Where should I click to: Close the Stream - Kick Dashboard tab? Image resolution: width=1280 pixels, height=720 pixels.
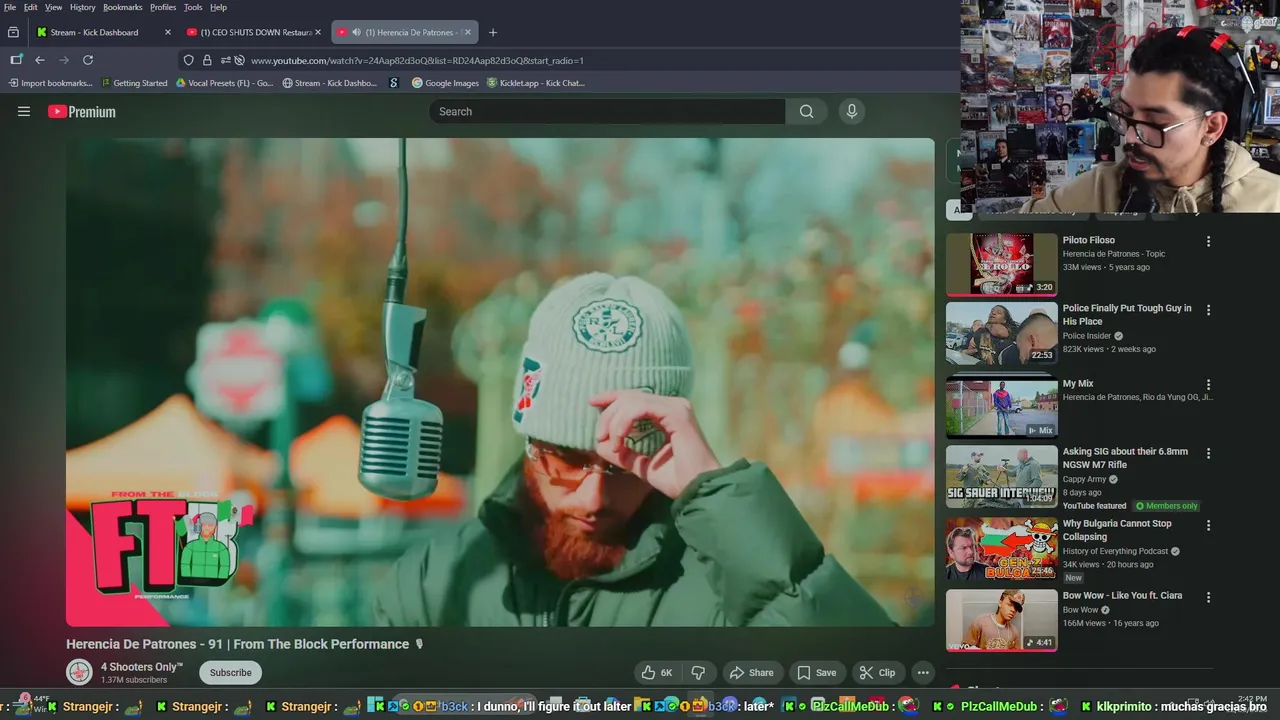pyautogui.click(x=167, y=32)
